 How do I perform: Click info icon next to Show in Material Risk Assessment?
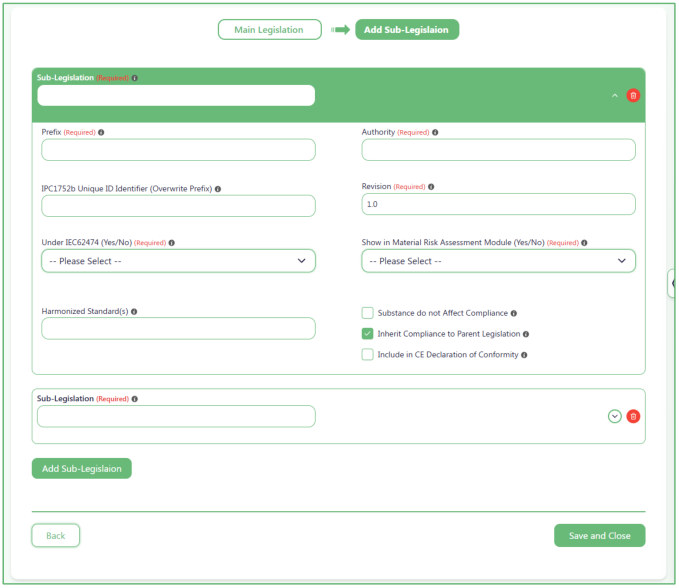coord(584,242)
